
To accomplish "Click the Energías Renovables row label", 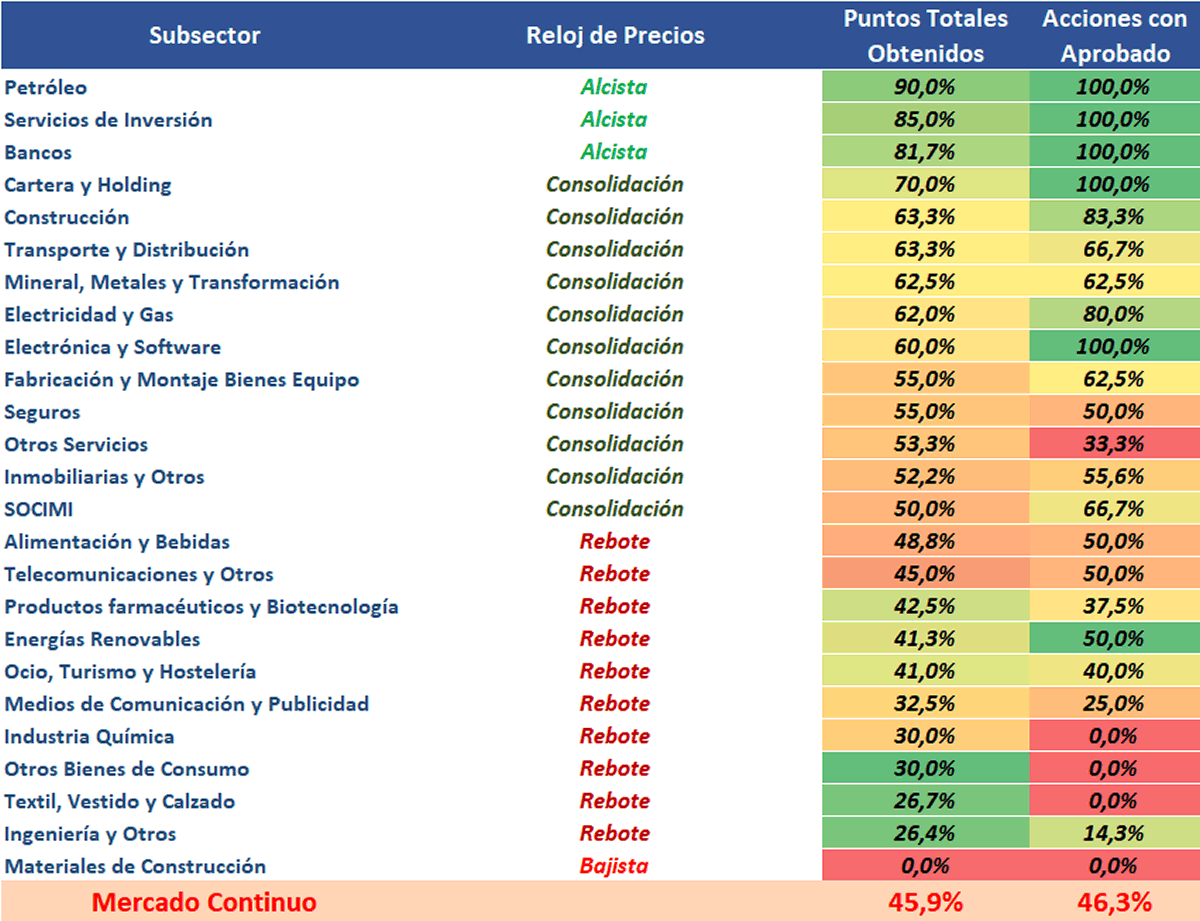I will (102, 639).
